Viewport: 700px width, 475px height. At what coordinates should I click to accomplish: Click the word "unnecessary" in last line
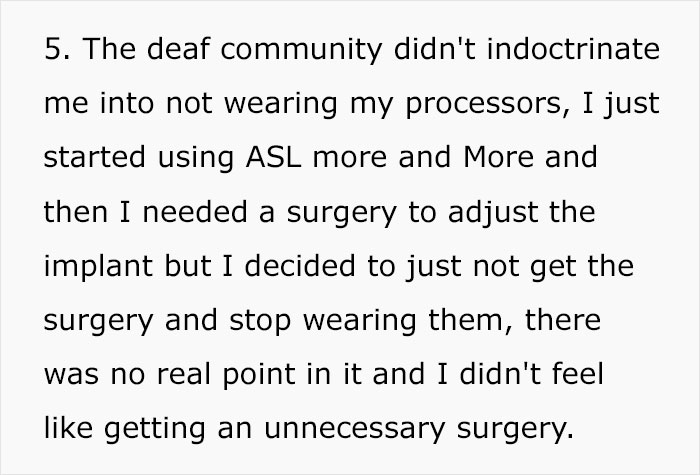pos(354,431)
